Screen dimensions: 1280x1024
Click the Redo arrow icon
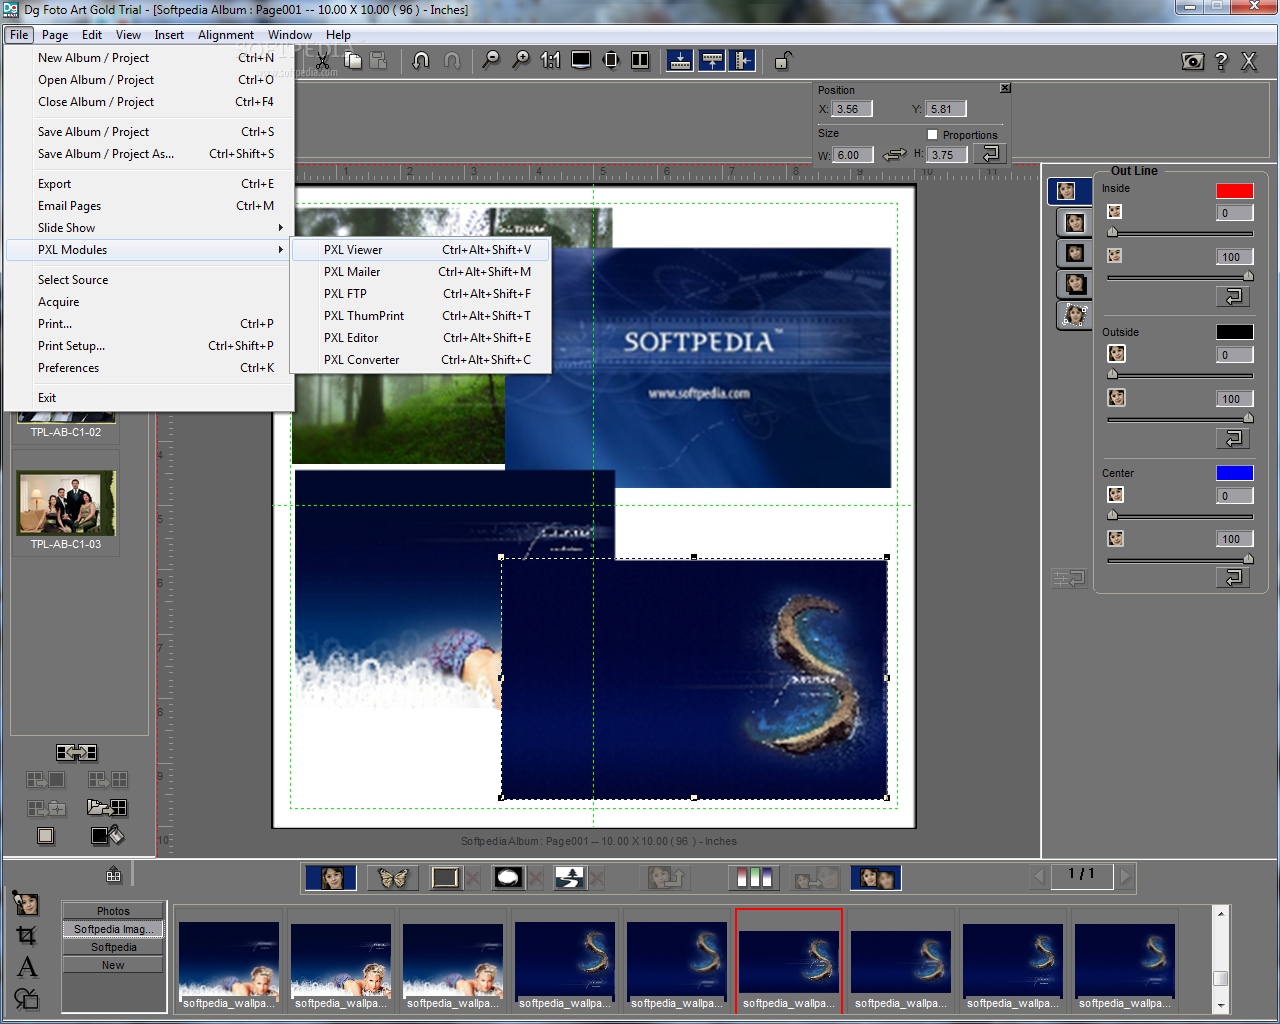452,61
